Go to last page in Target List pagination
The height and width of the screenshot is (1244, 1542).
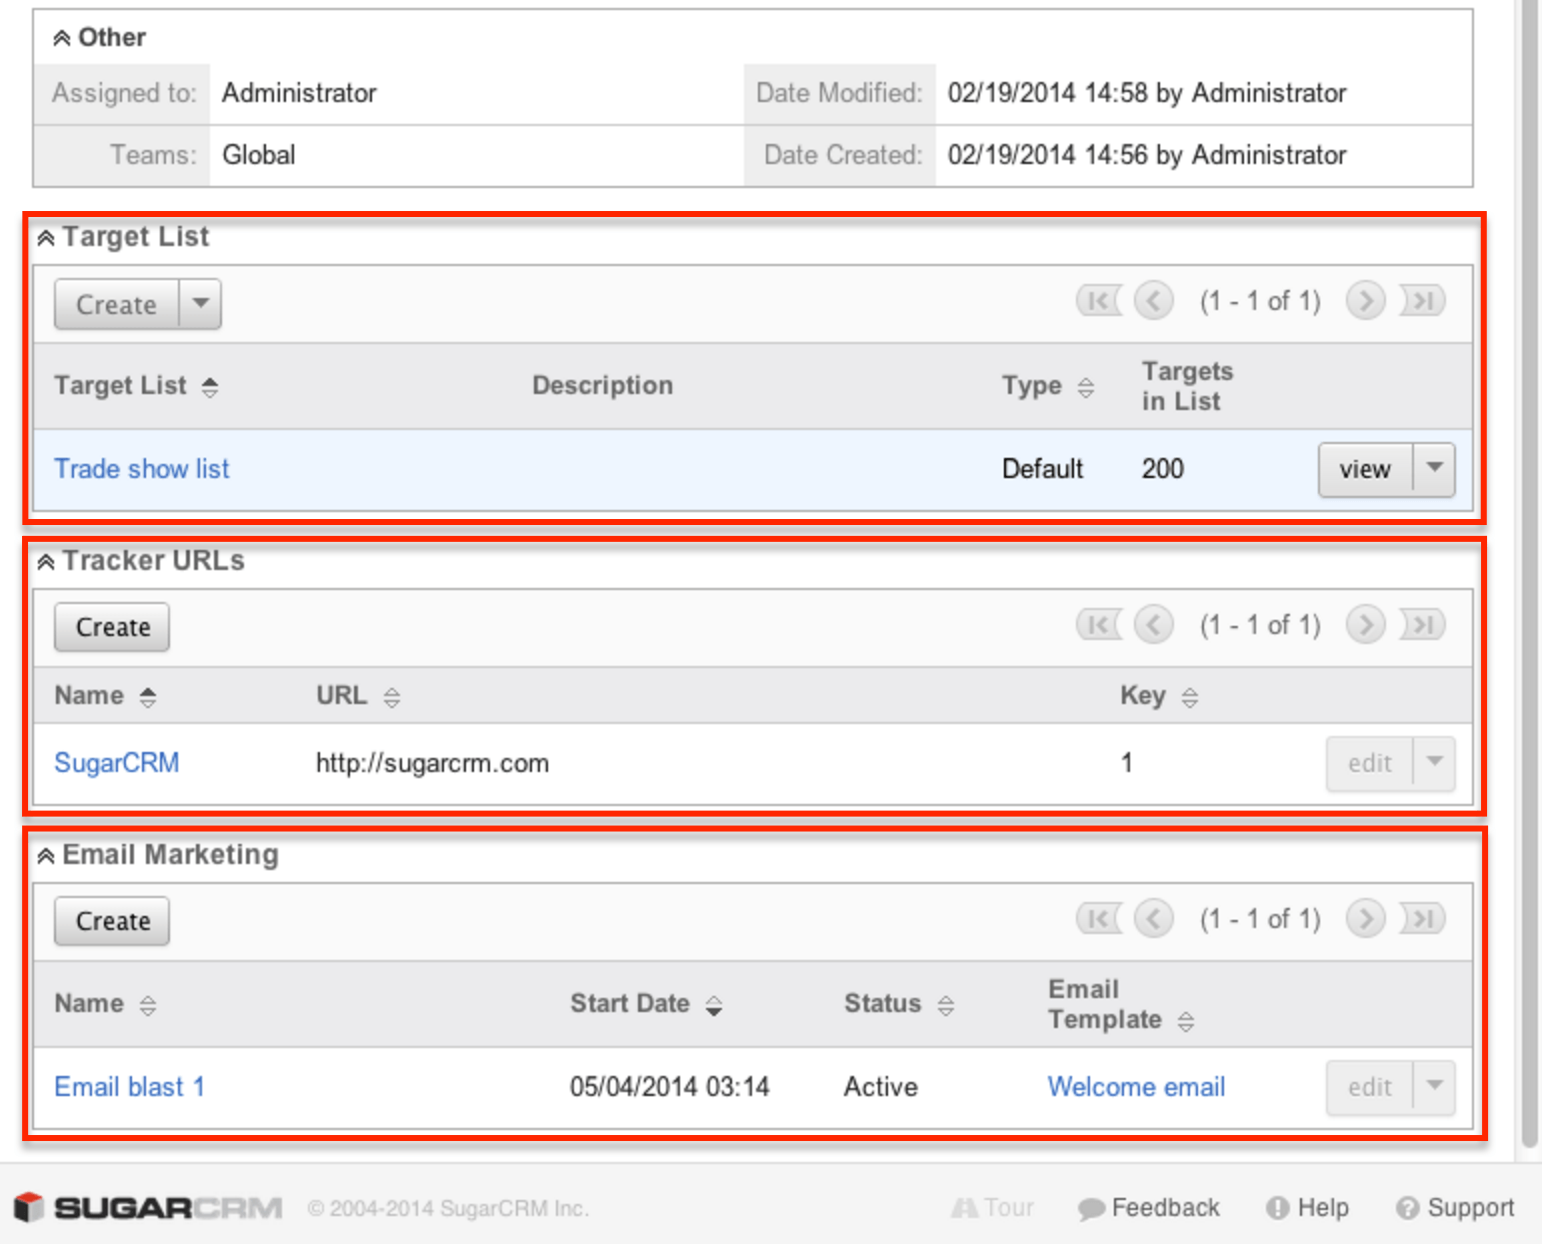tap(1422, 301)
